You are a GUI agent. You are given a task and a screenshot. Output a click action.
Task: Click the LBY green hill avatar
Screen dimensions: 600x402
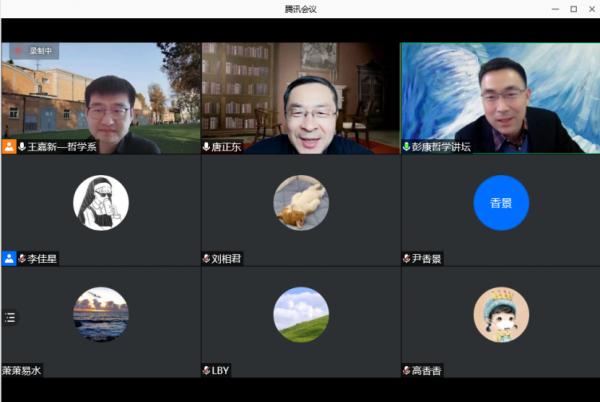coord(301,315)
